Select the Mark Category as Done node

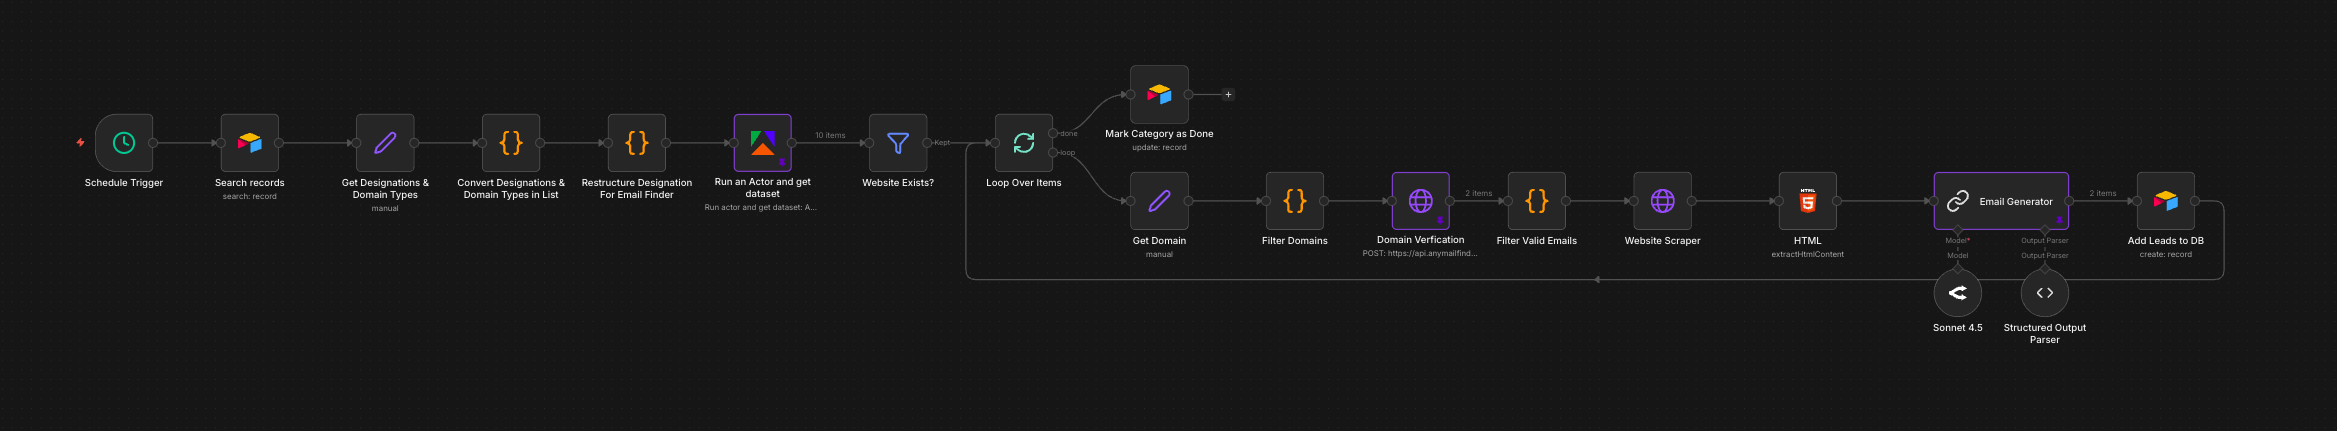(x=1159, y=94)
